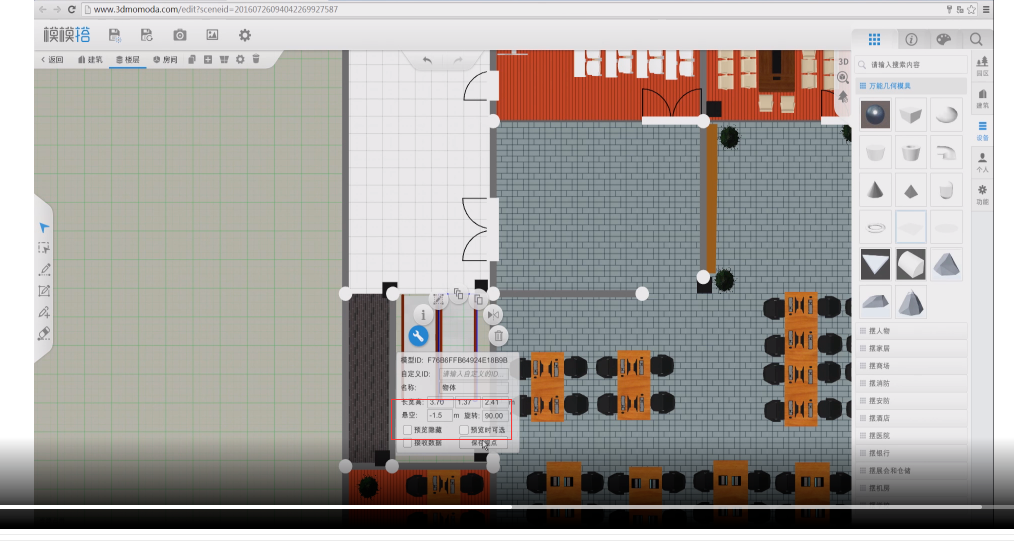The height and width of the screenshot is (542, 1014).
Task: Click the add floor plus icon
Action: [208, 60]
